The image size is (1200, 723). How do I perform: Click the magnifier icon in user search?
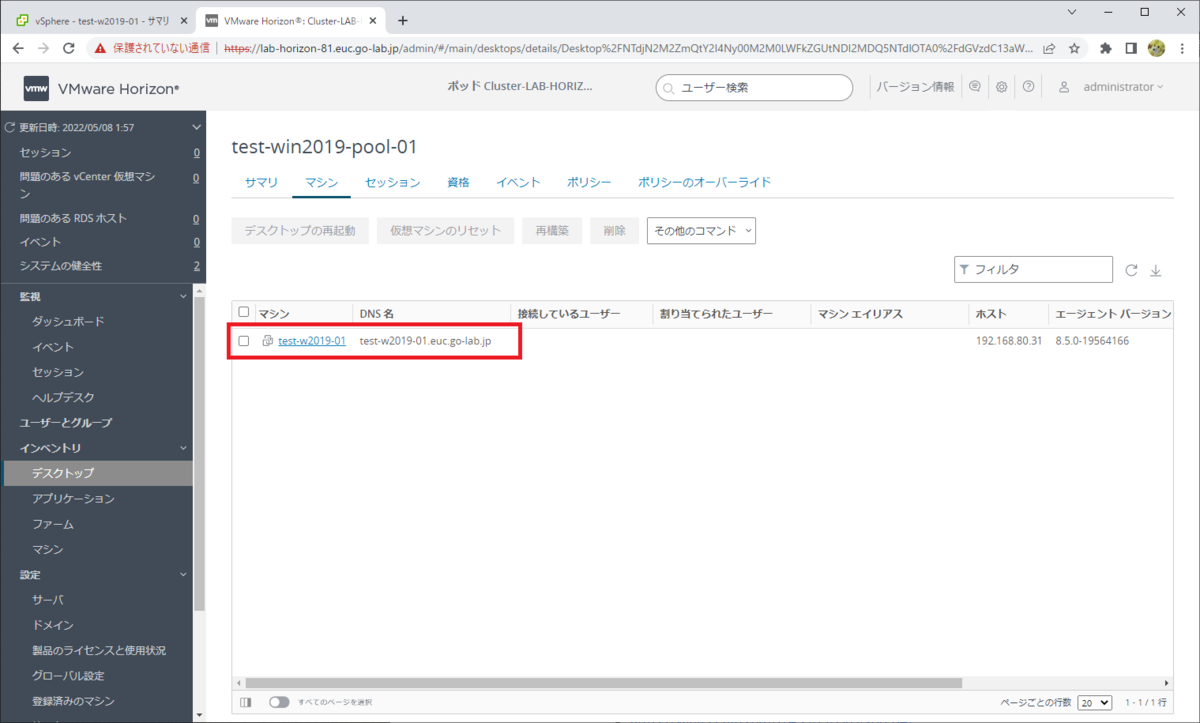(x=670, y=88)
